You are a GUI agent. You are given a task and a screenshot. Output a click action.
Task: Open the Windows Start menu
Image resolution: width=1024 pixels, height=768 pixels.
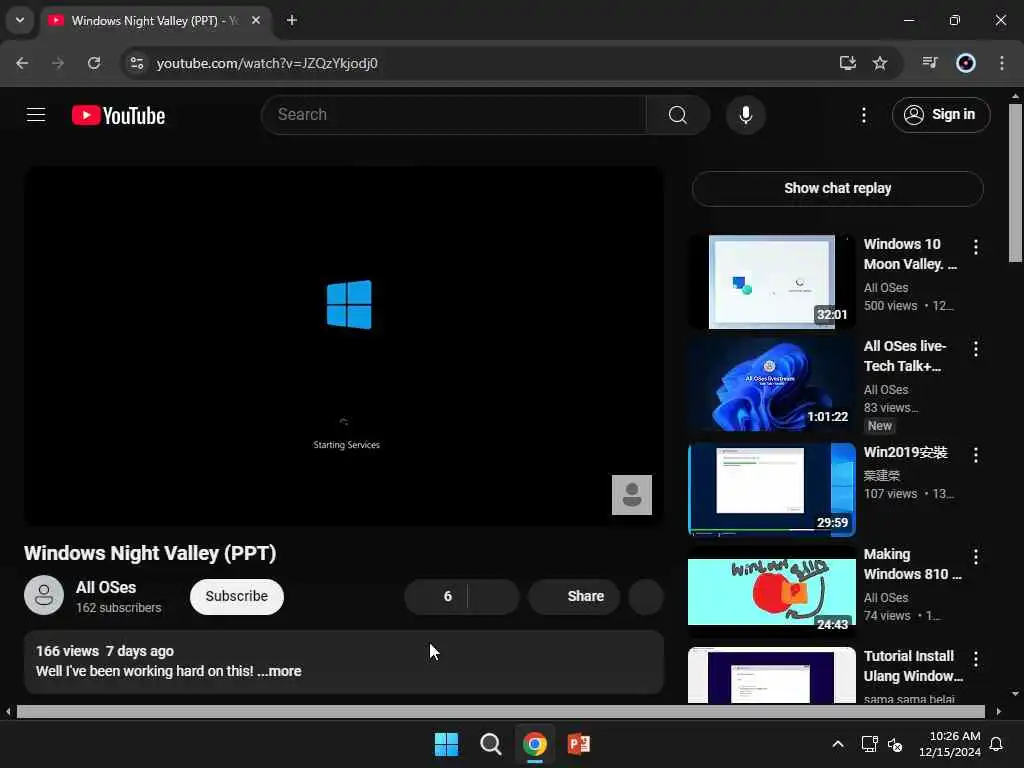click(x=447, y=744)
